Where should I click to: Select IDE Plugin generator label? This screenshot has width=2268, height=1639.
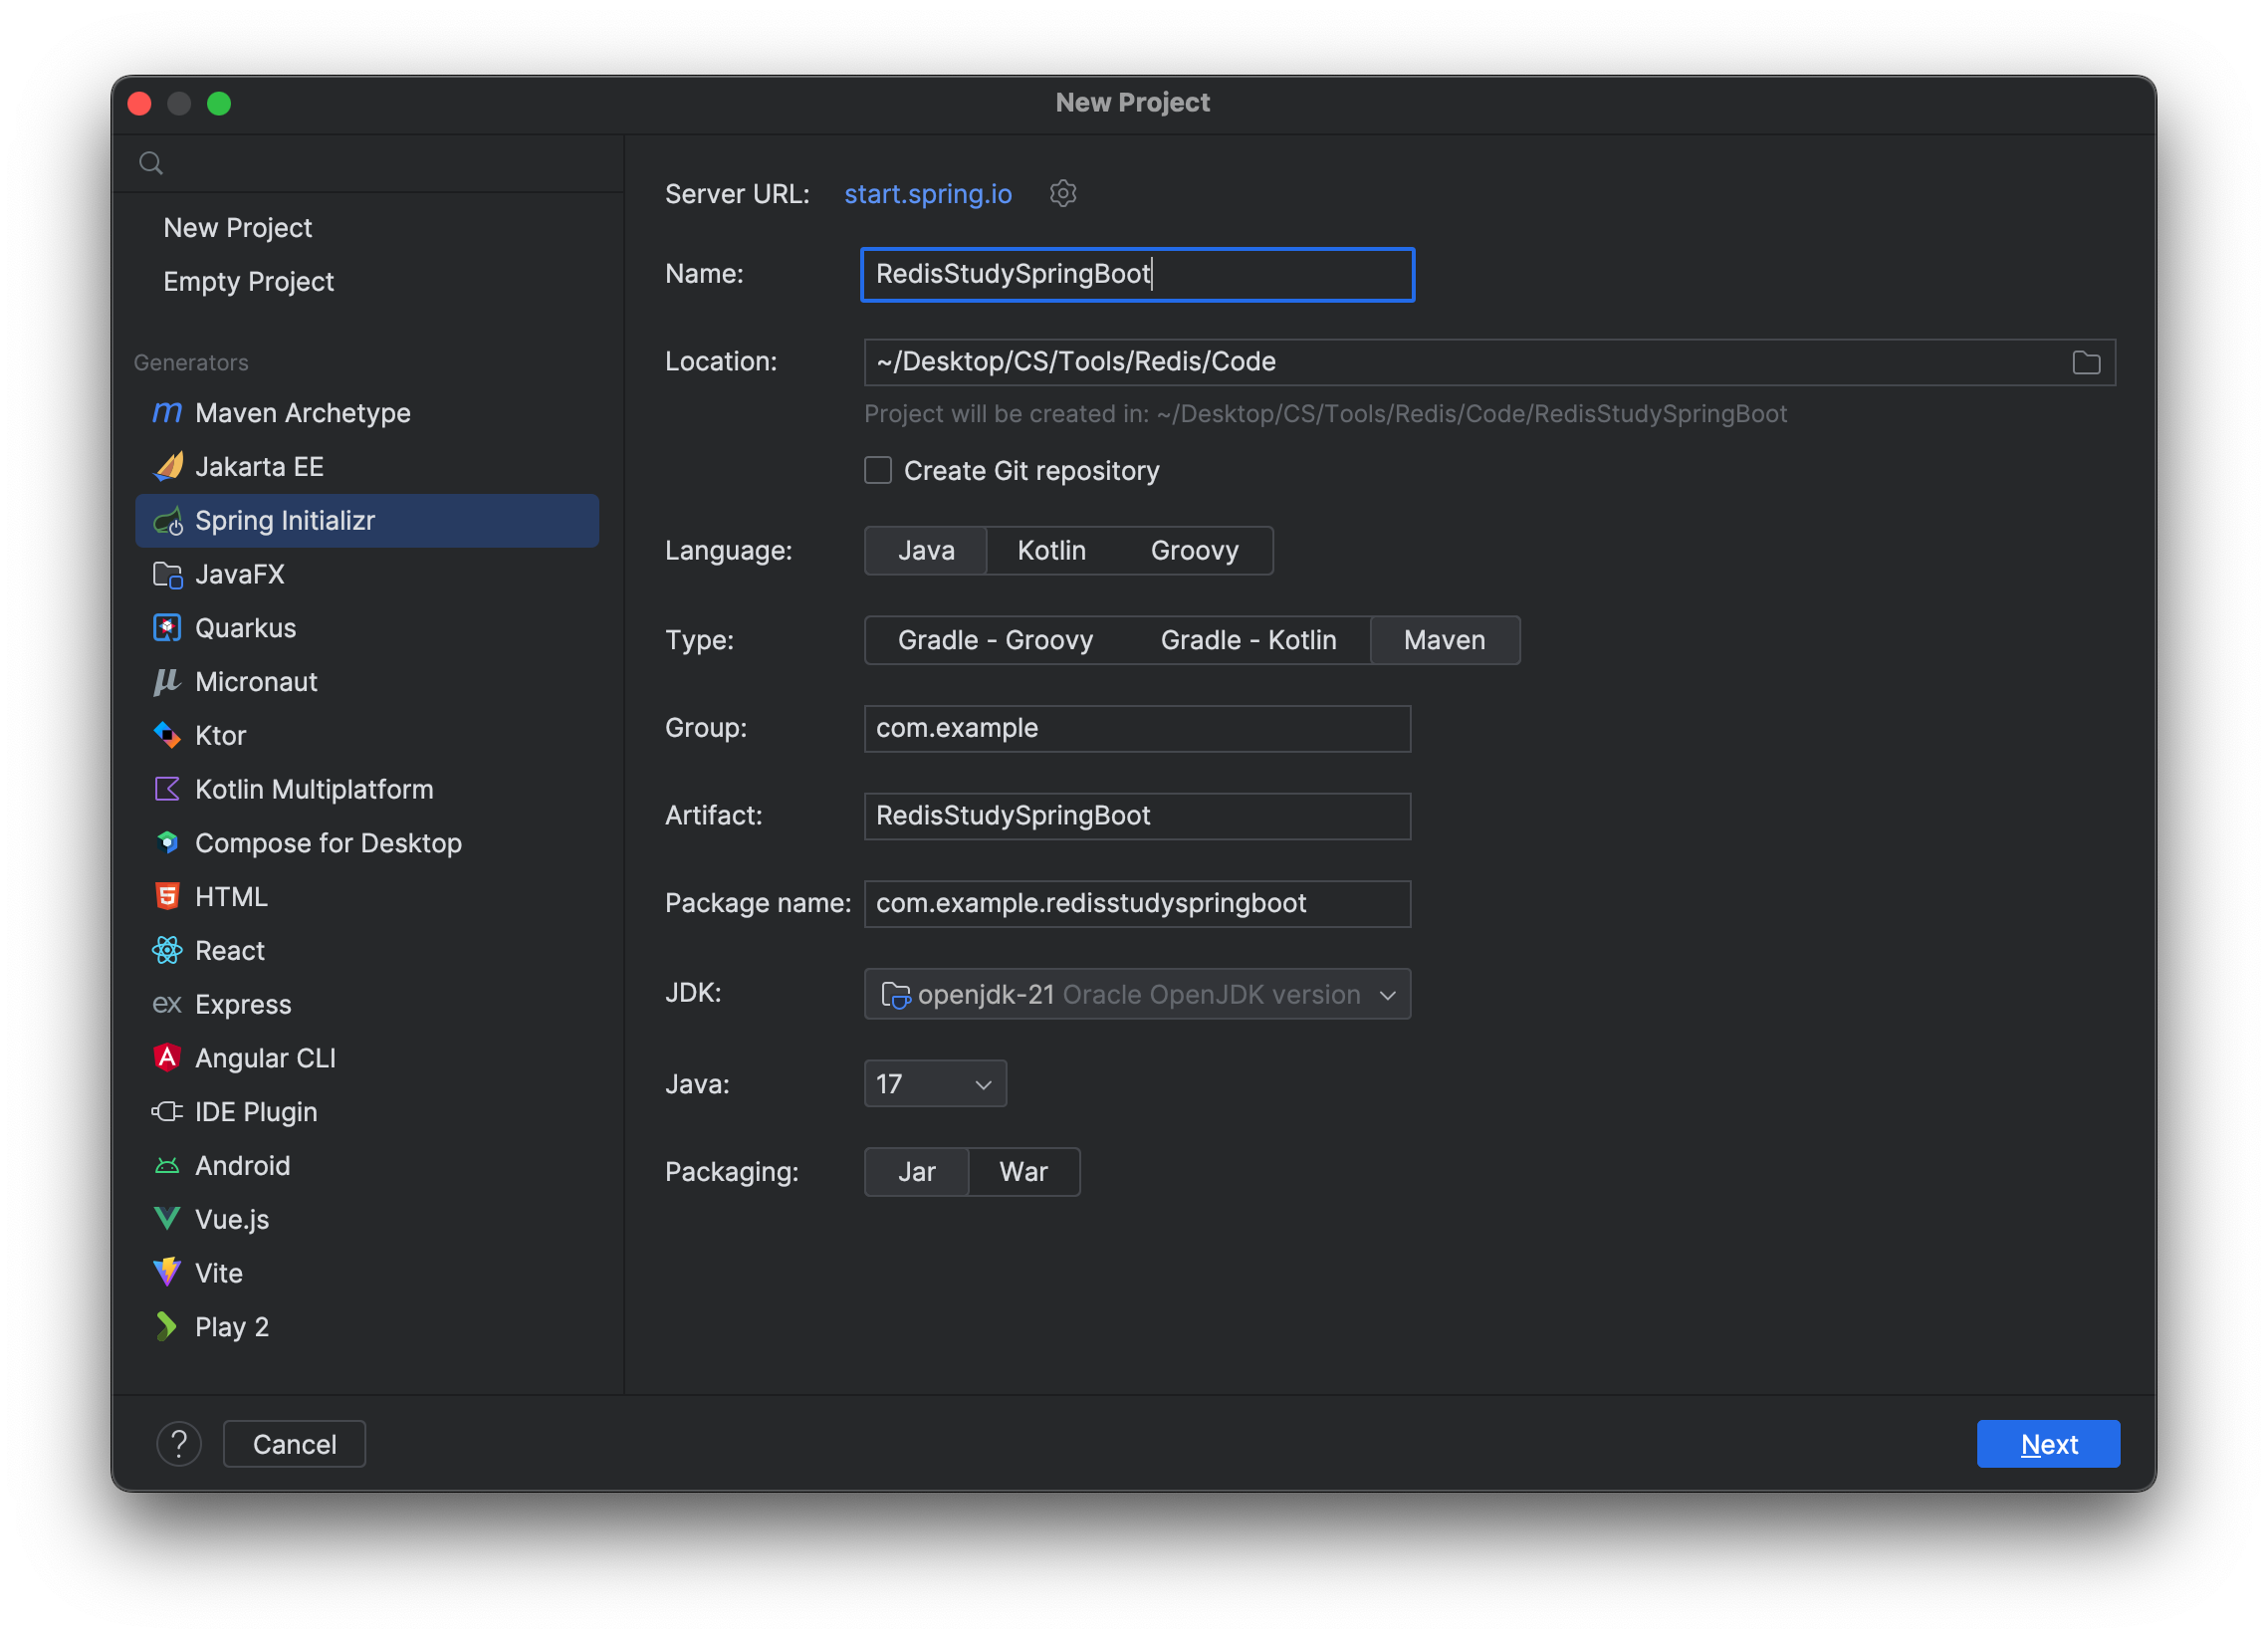point(256,1112)
